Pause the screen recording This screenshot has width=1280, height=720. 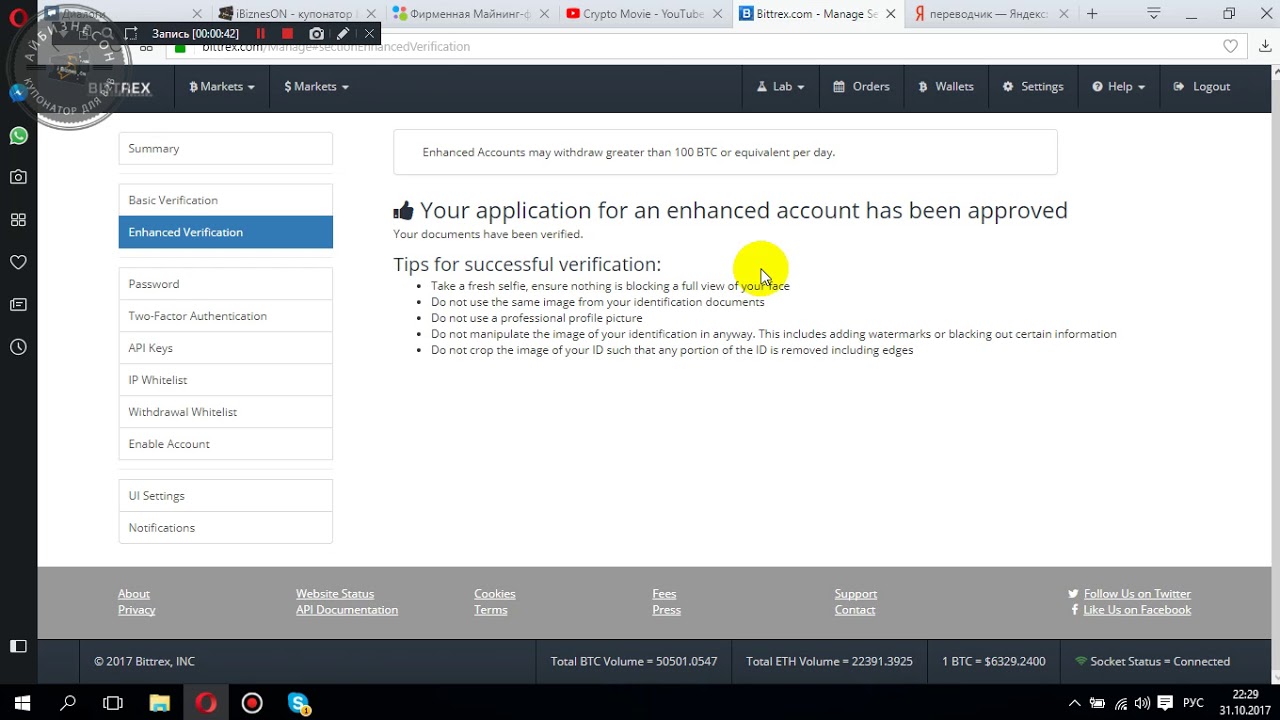[x=261, y=33]
